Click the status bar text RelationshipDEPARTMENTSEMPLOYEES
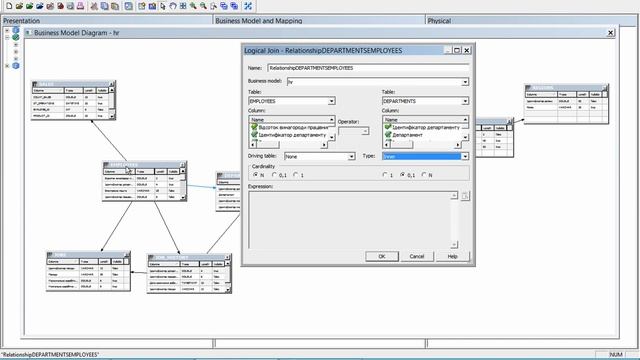Viewport: 640px width, 360px height. [x=51, y=355]
